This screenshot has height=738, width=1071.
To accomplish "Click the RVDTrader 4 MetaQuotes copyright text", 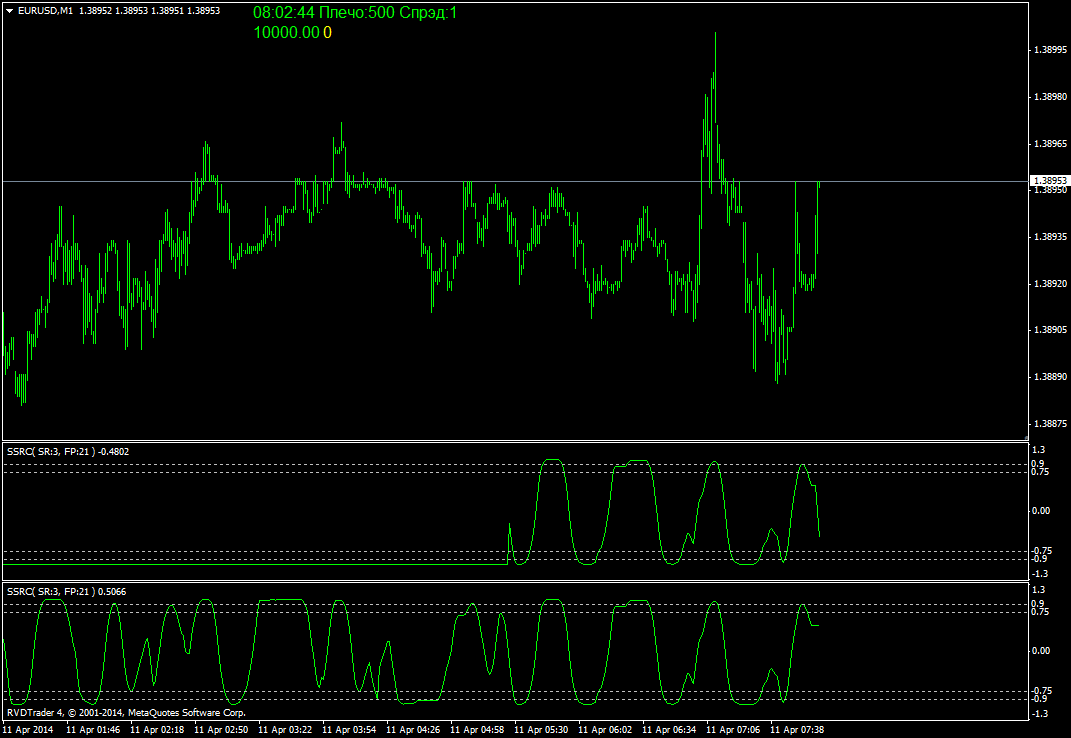I will tap(126, 713).
